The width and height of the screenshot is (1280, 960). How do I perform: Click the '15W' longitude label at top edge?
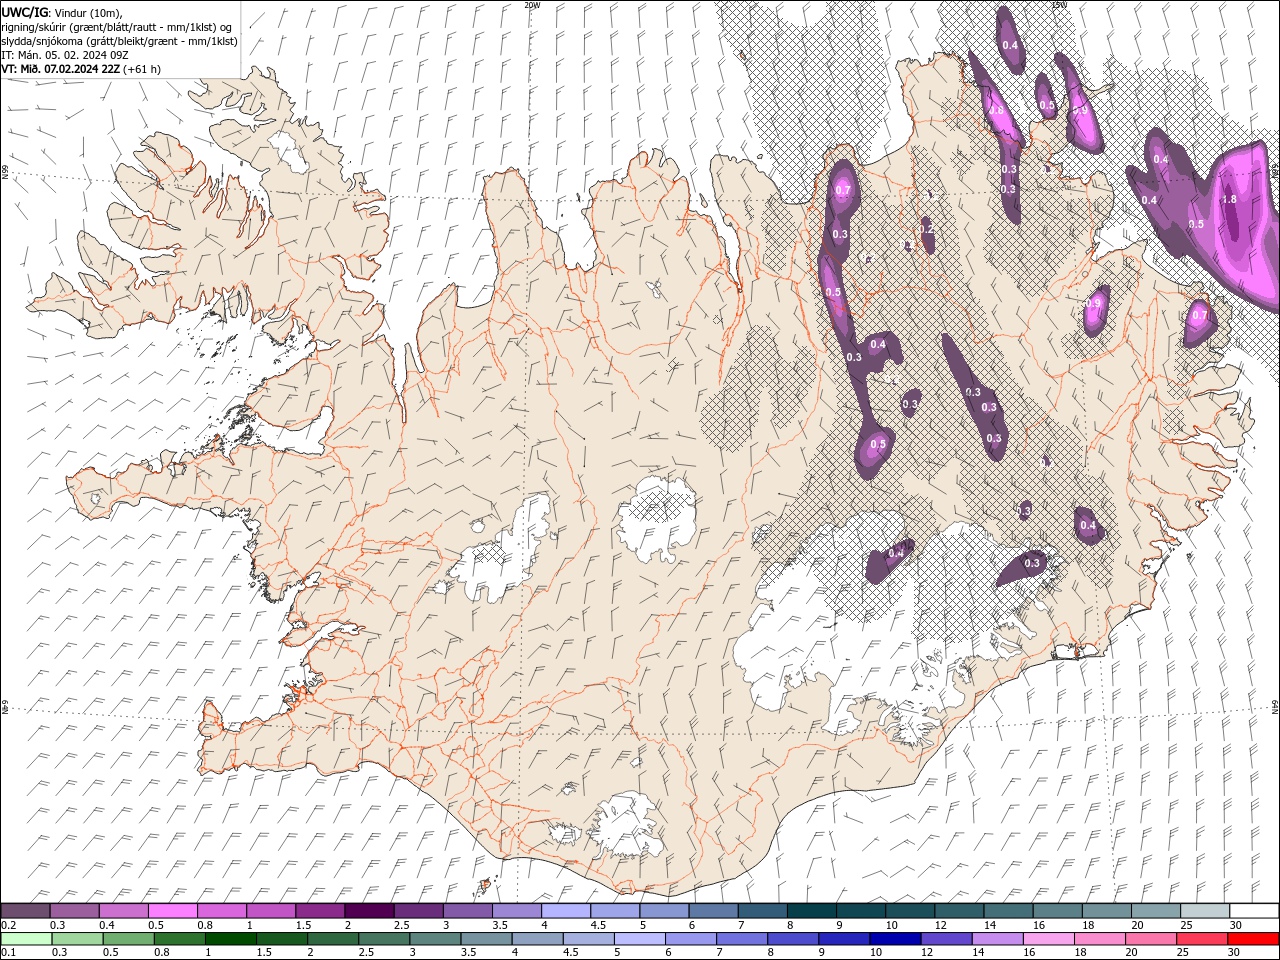[1059, 5]
